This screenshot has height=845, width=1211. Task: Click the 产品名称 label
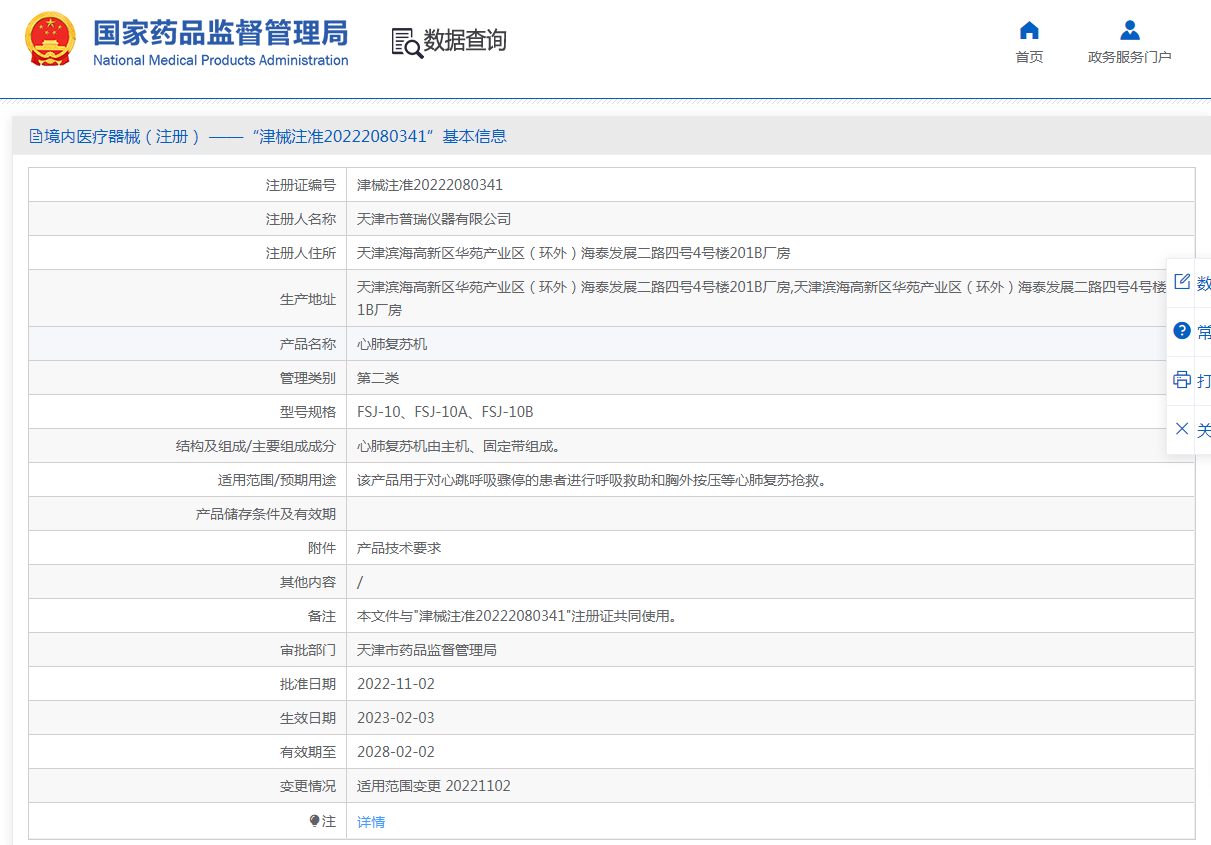coord(308,344)
